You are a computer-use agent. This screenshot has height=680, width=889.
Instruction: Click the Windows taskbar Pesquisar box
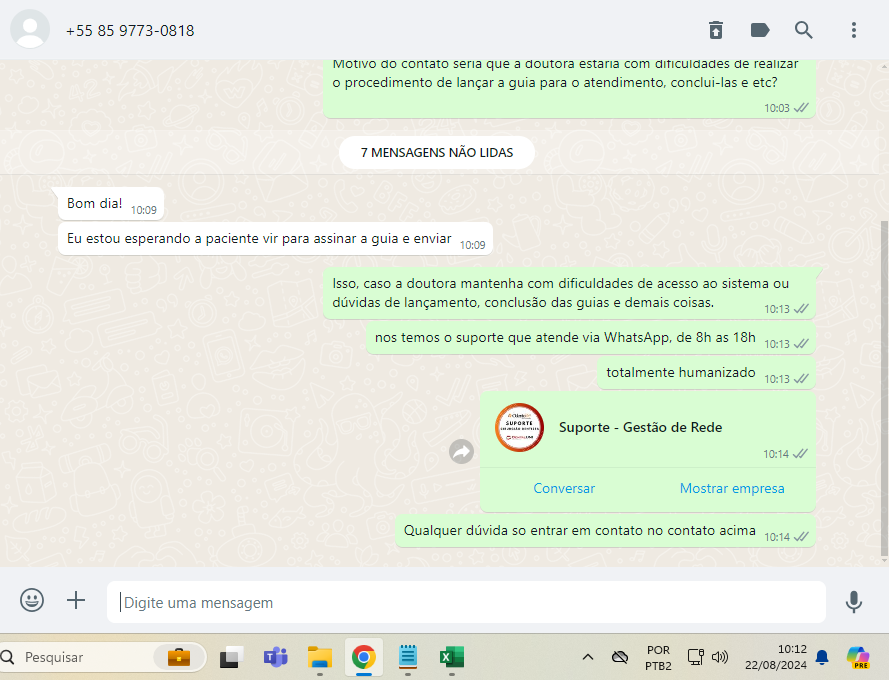[103, 657]
